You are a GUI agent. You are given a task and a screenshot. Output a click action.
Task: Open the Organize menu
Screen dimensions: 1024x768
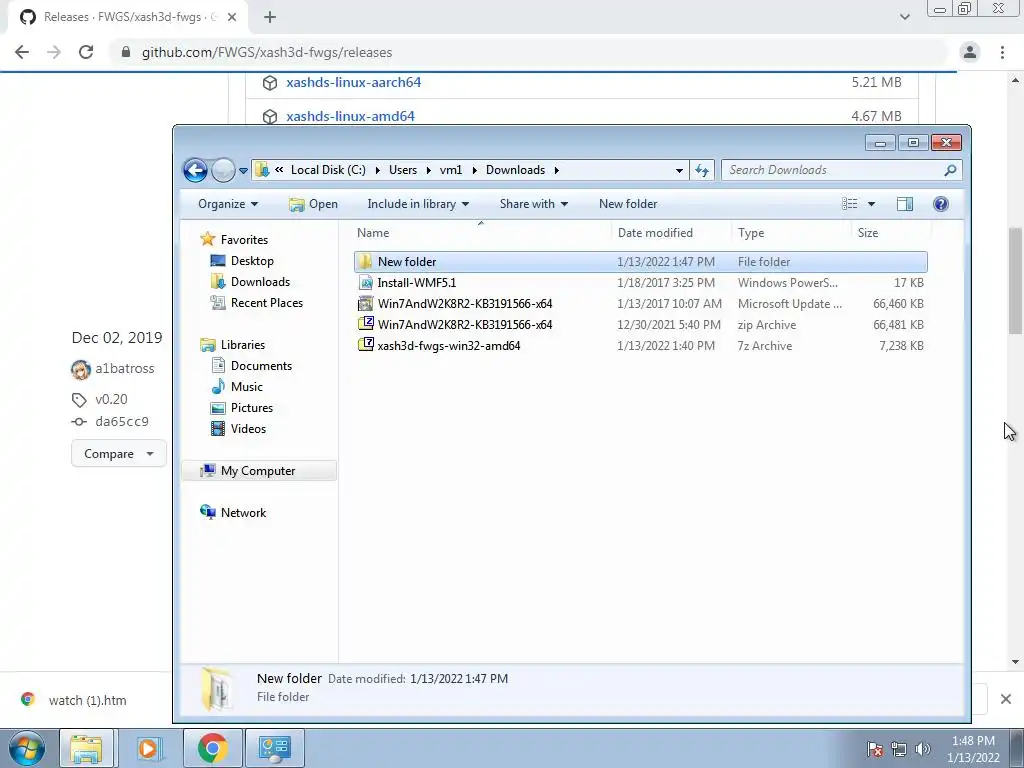point(228,204)
